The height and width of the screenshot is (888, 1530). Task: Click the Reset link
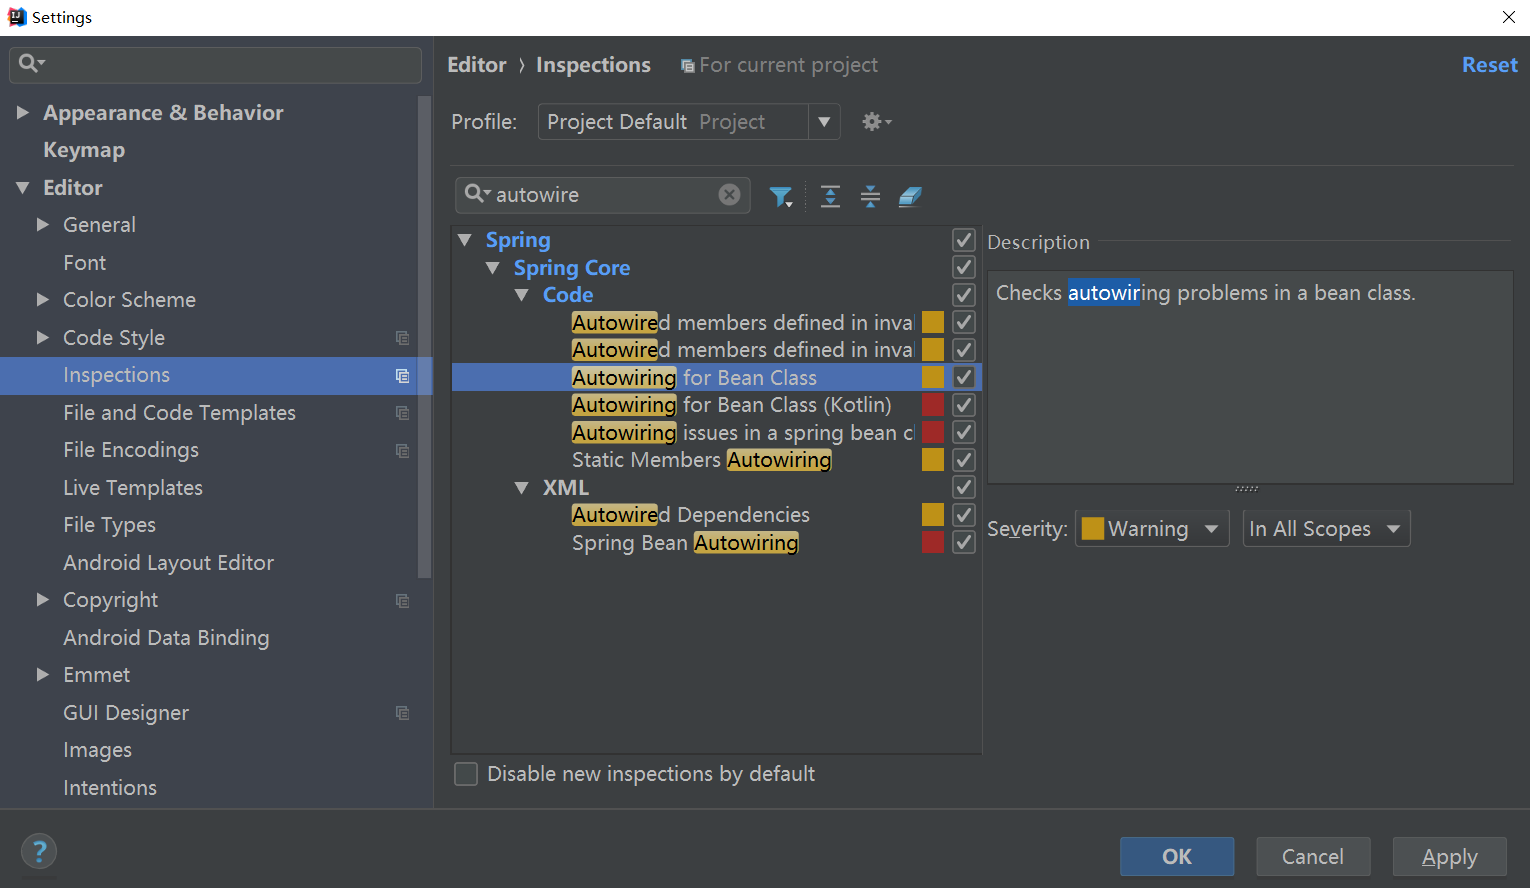click(x=1489, y=65)
